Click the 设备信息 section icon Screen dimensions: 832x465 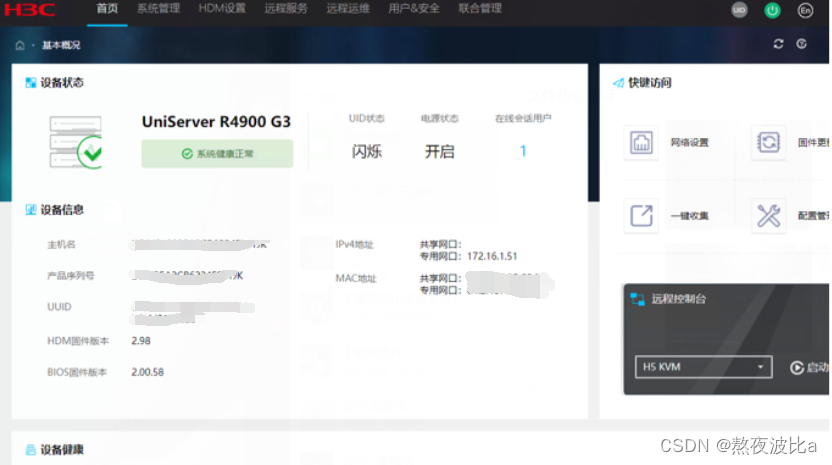[31, 210]
